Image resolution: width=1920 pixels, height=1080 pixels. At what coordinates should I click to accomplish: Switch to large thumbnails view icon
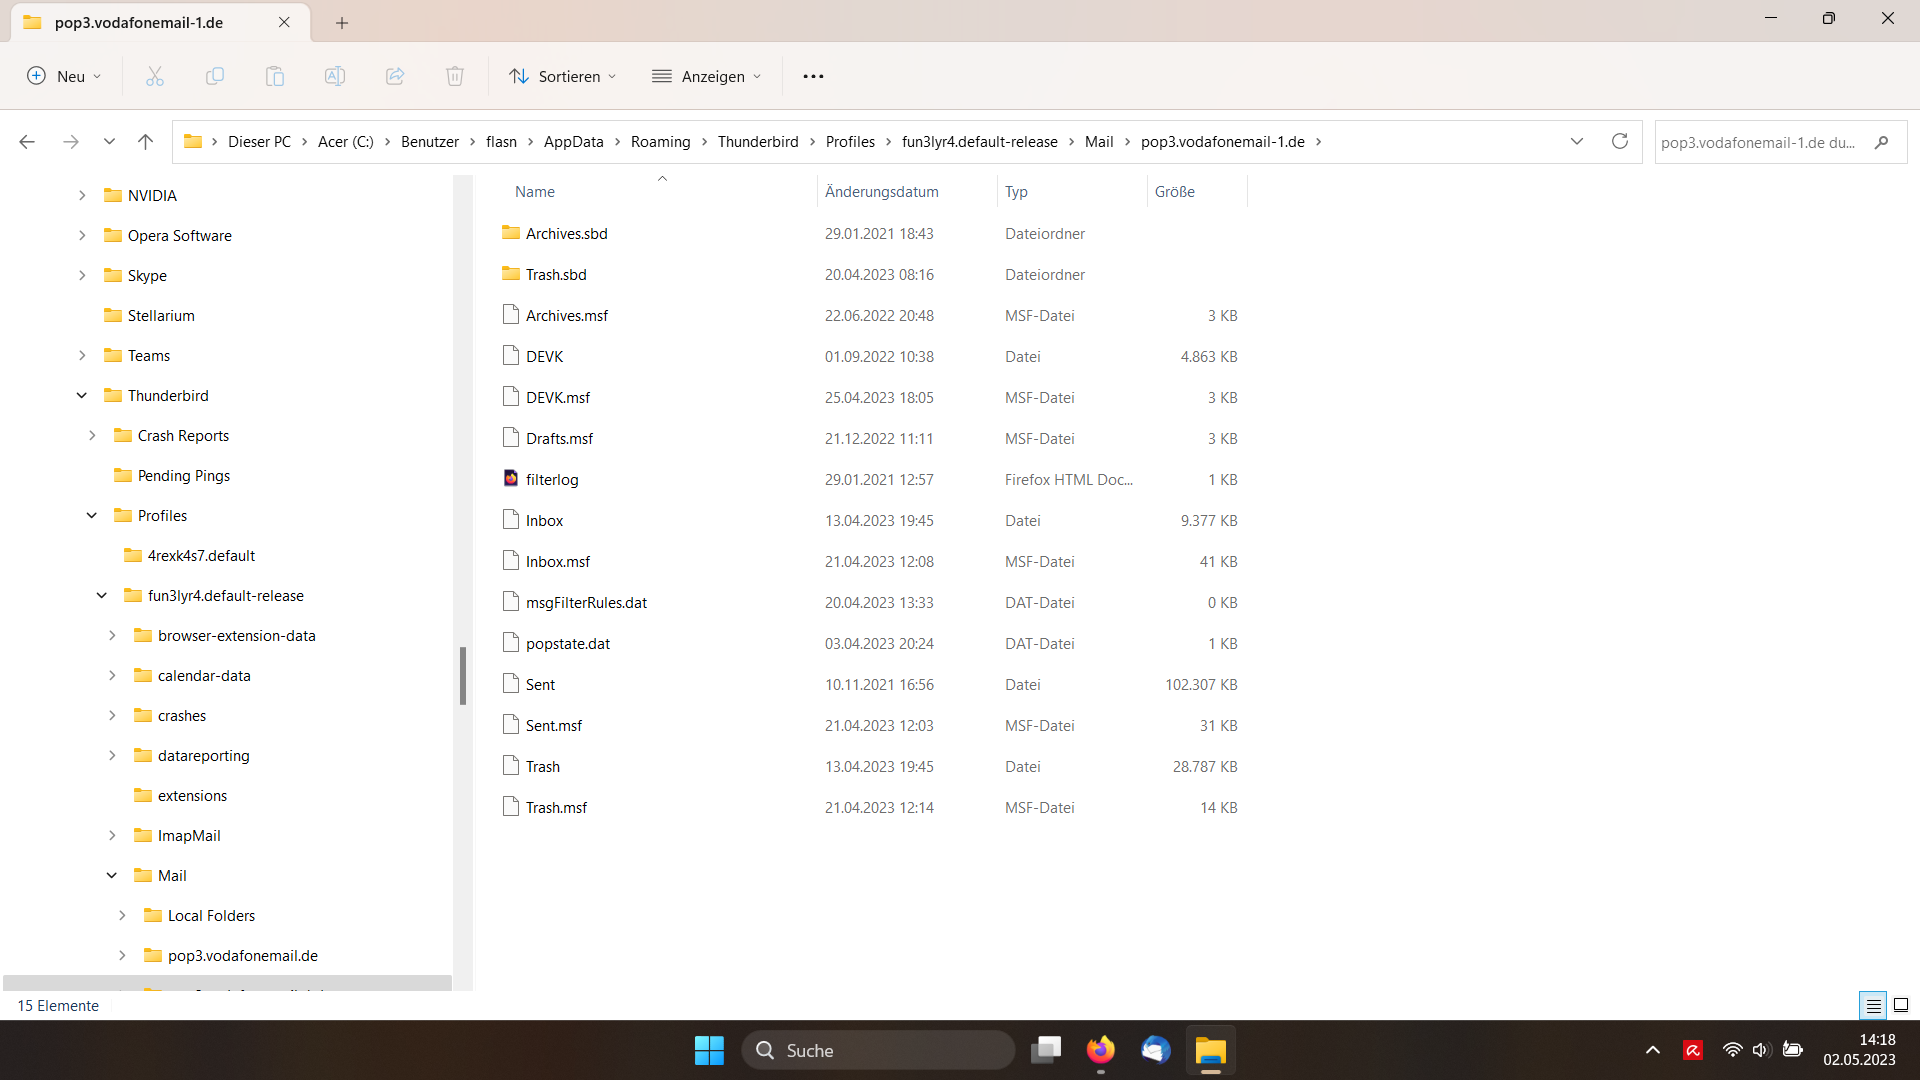[1901, 1006]
